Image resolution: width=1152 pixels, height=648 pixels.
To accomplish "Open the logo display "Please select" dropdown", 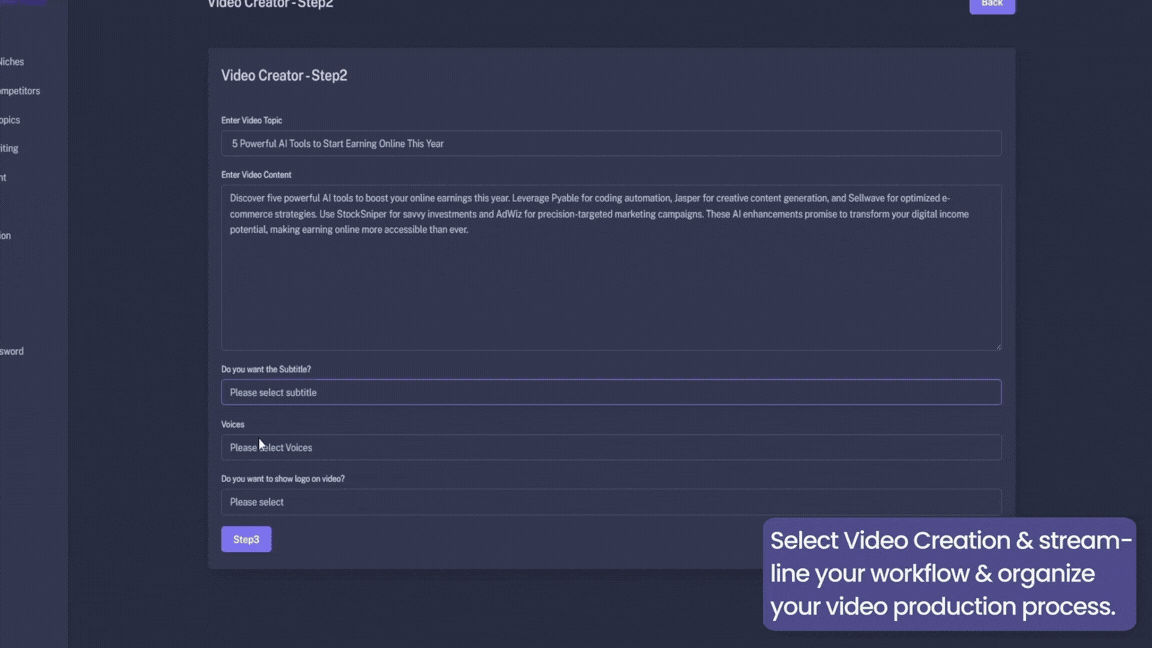I will 611,501.
